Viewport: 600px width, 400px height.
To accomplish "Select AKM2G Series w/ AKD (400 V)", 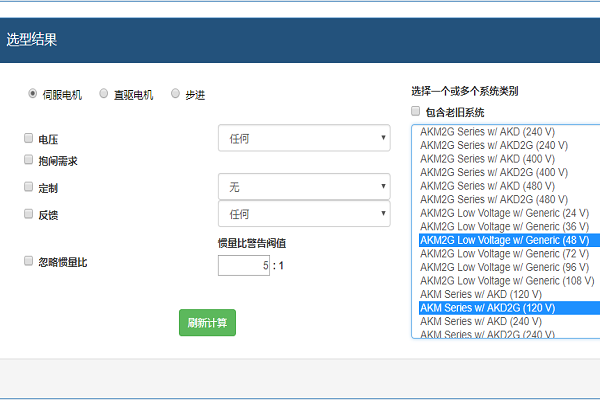I will tap(509, 159).
